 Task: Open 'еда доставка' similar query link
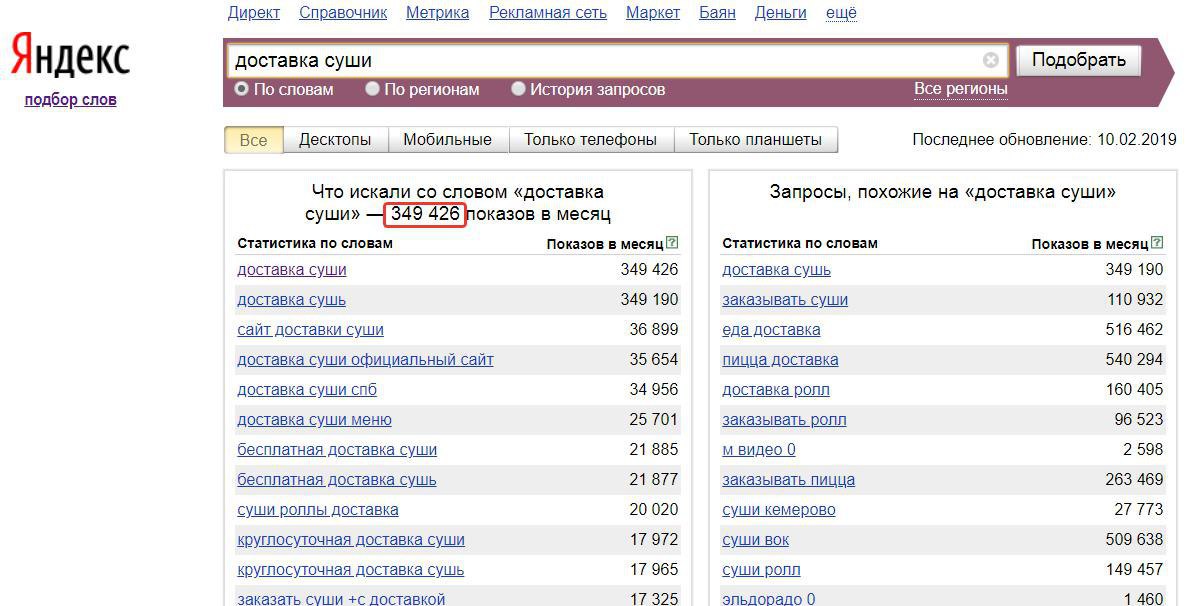click(771, 330)
